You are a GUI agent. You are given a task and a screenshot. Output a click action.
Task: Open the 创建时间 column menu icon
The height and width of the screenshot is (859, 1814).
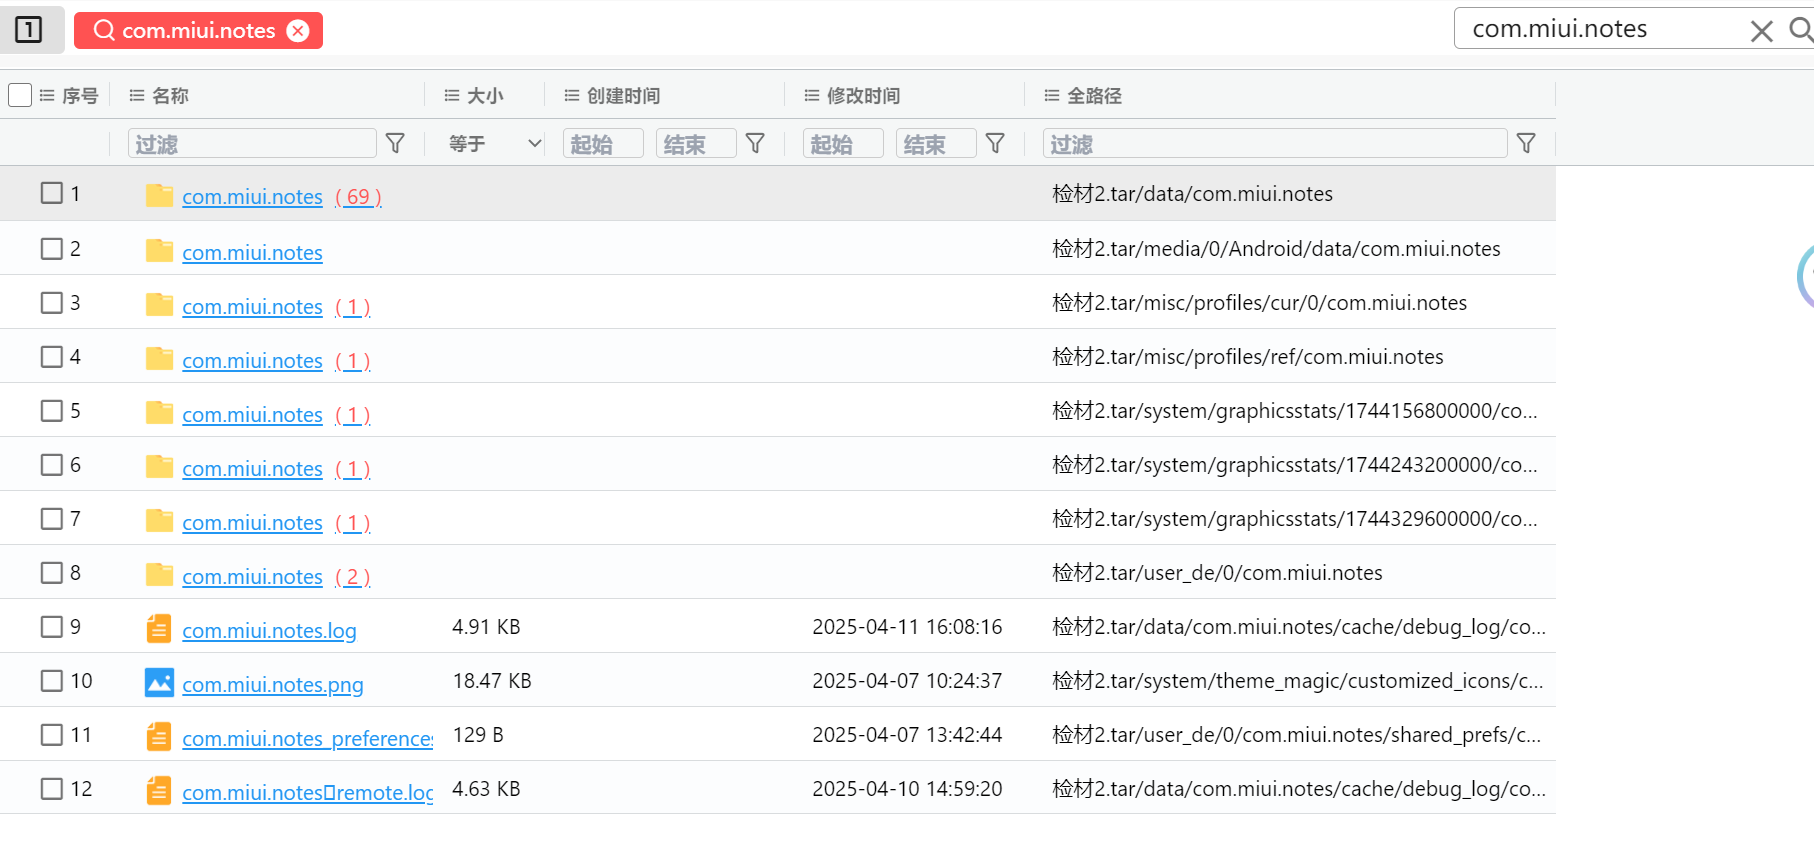click(572, 96)
